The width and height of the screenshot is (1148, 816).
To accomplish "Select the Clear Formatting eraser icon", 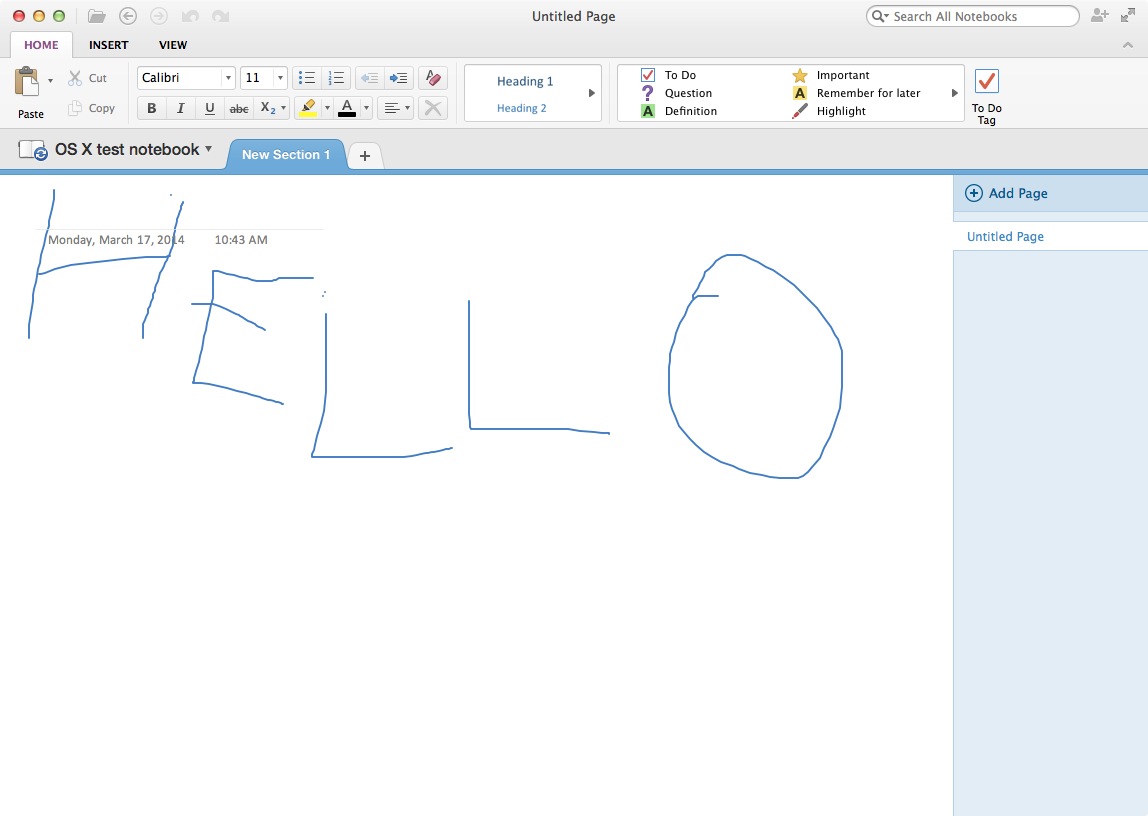I will pos(433,78).
